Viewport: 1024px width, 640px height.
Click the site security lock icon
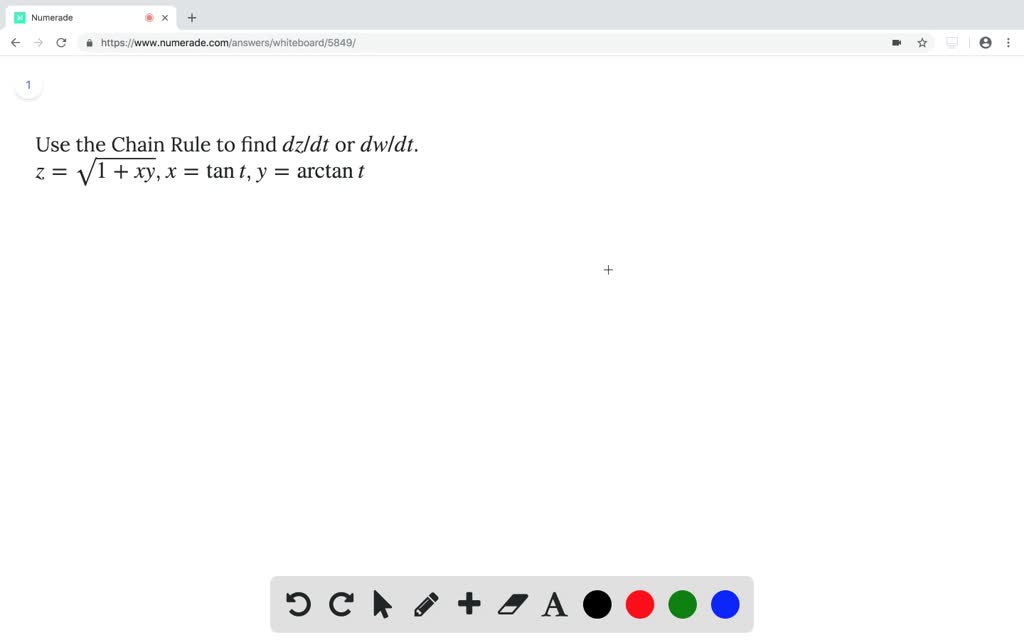[89, 42]
